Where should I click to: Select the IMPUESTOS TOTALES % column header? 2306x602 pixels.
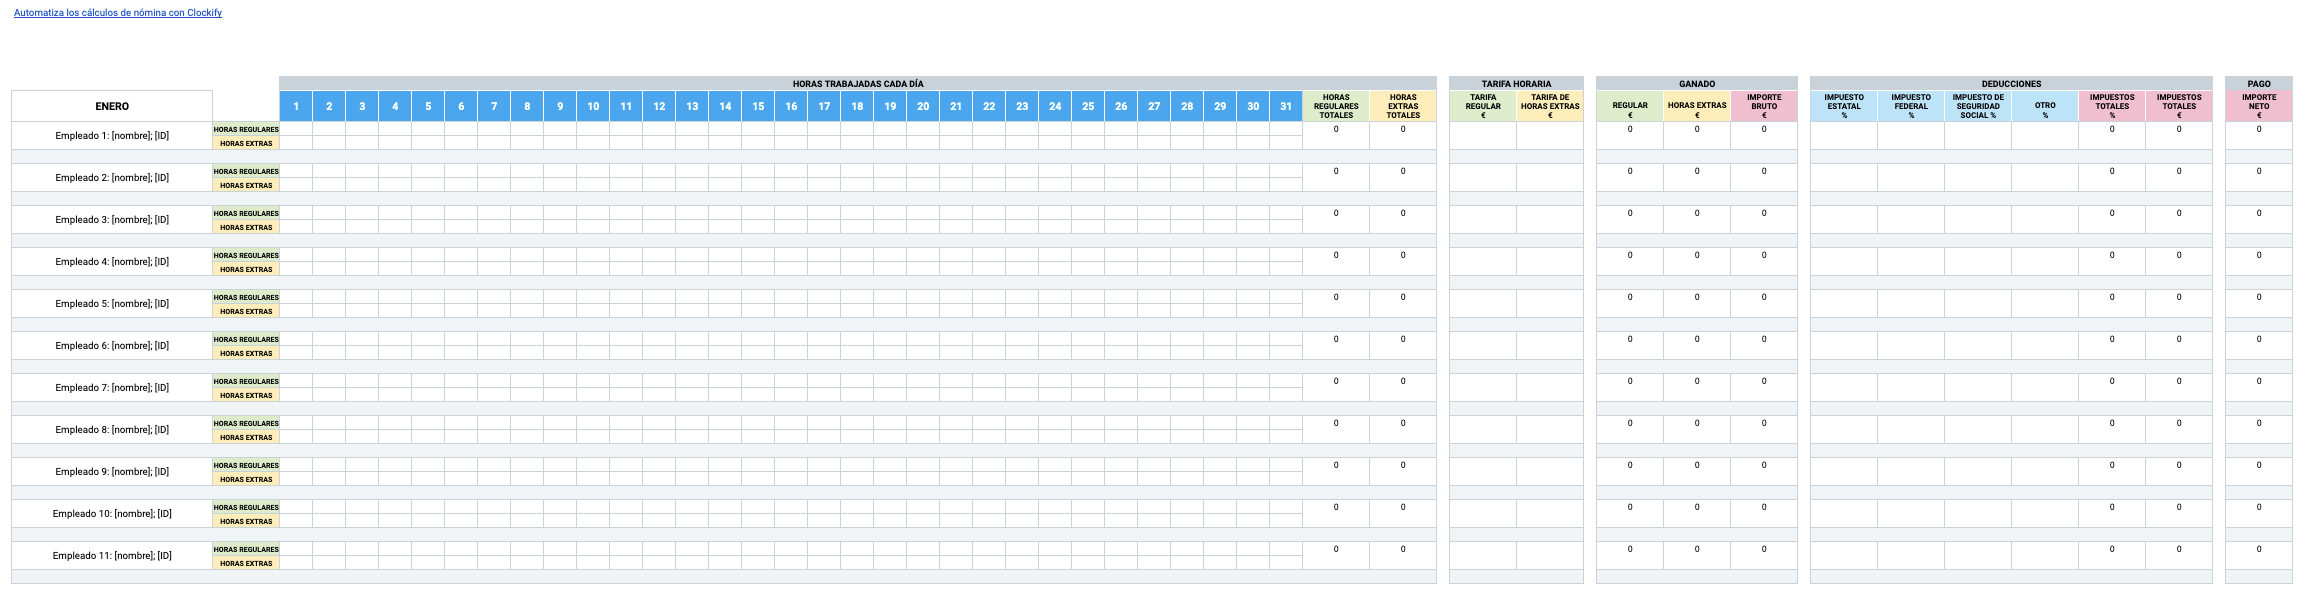point(2112,106)
